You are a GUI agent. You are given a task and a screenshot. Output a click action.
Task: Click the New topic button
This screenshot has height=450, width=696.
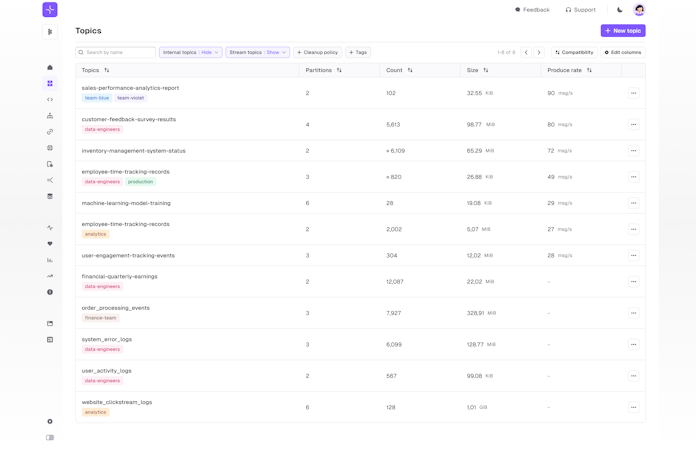(622, 31)
